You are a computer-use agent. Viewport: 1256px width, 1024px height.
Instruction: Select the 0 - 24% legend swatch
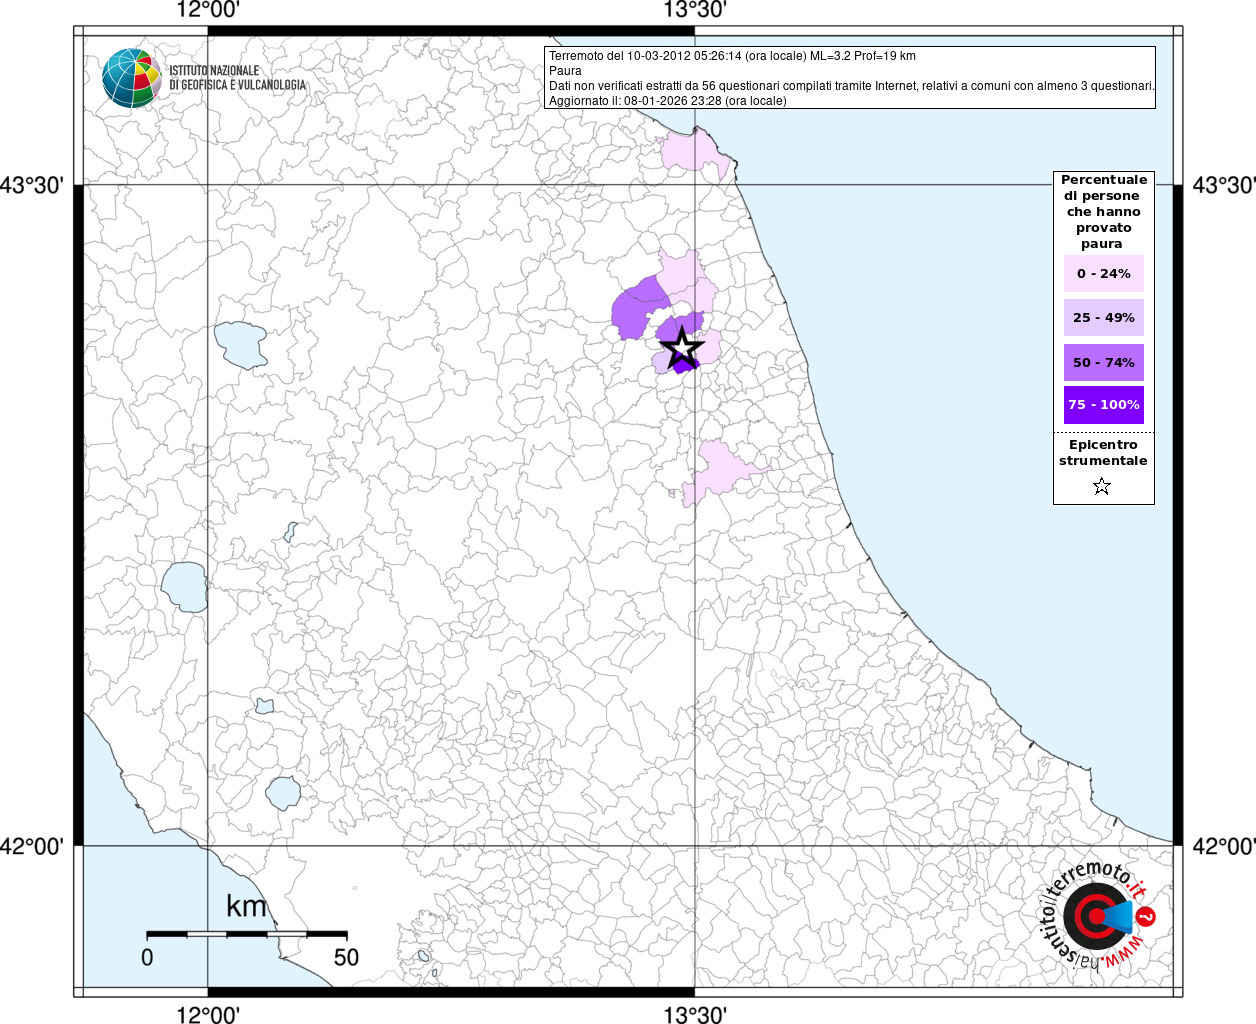(1103, 274)
